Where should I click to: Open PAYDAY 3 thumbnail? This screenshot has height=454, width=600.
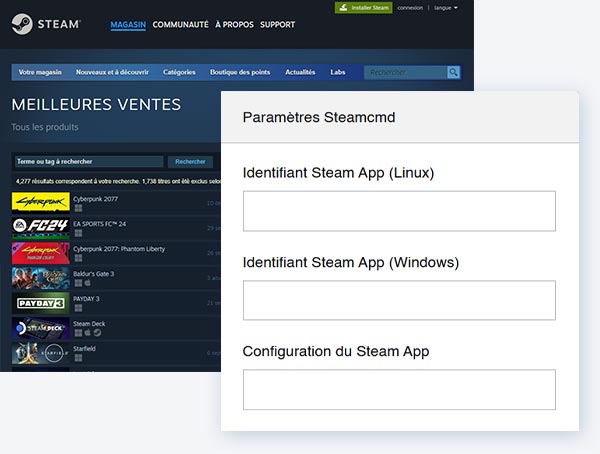41,302
